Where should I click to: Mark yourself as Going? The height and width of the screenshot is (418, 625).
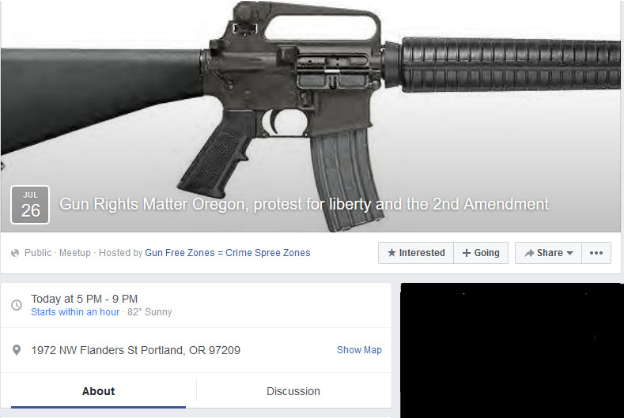(481, 253)
